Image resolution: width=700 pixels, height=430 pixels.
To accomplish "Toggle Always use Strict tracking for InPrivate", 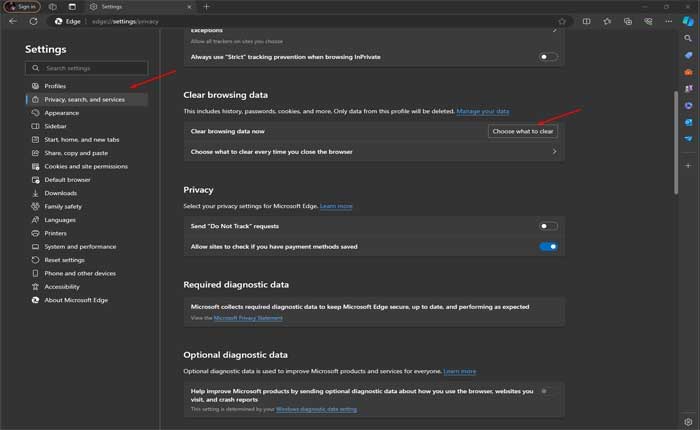I will (548, 57).
